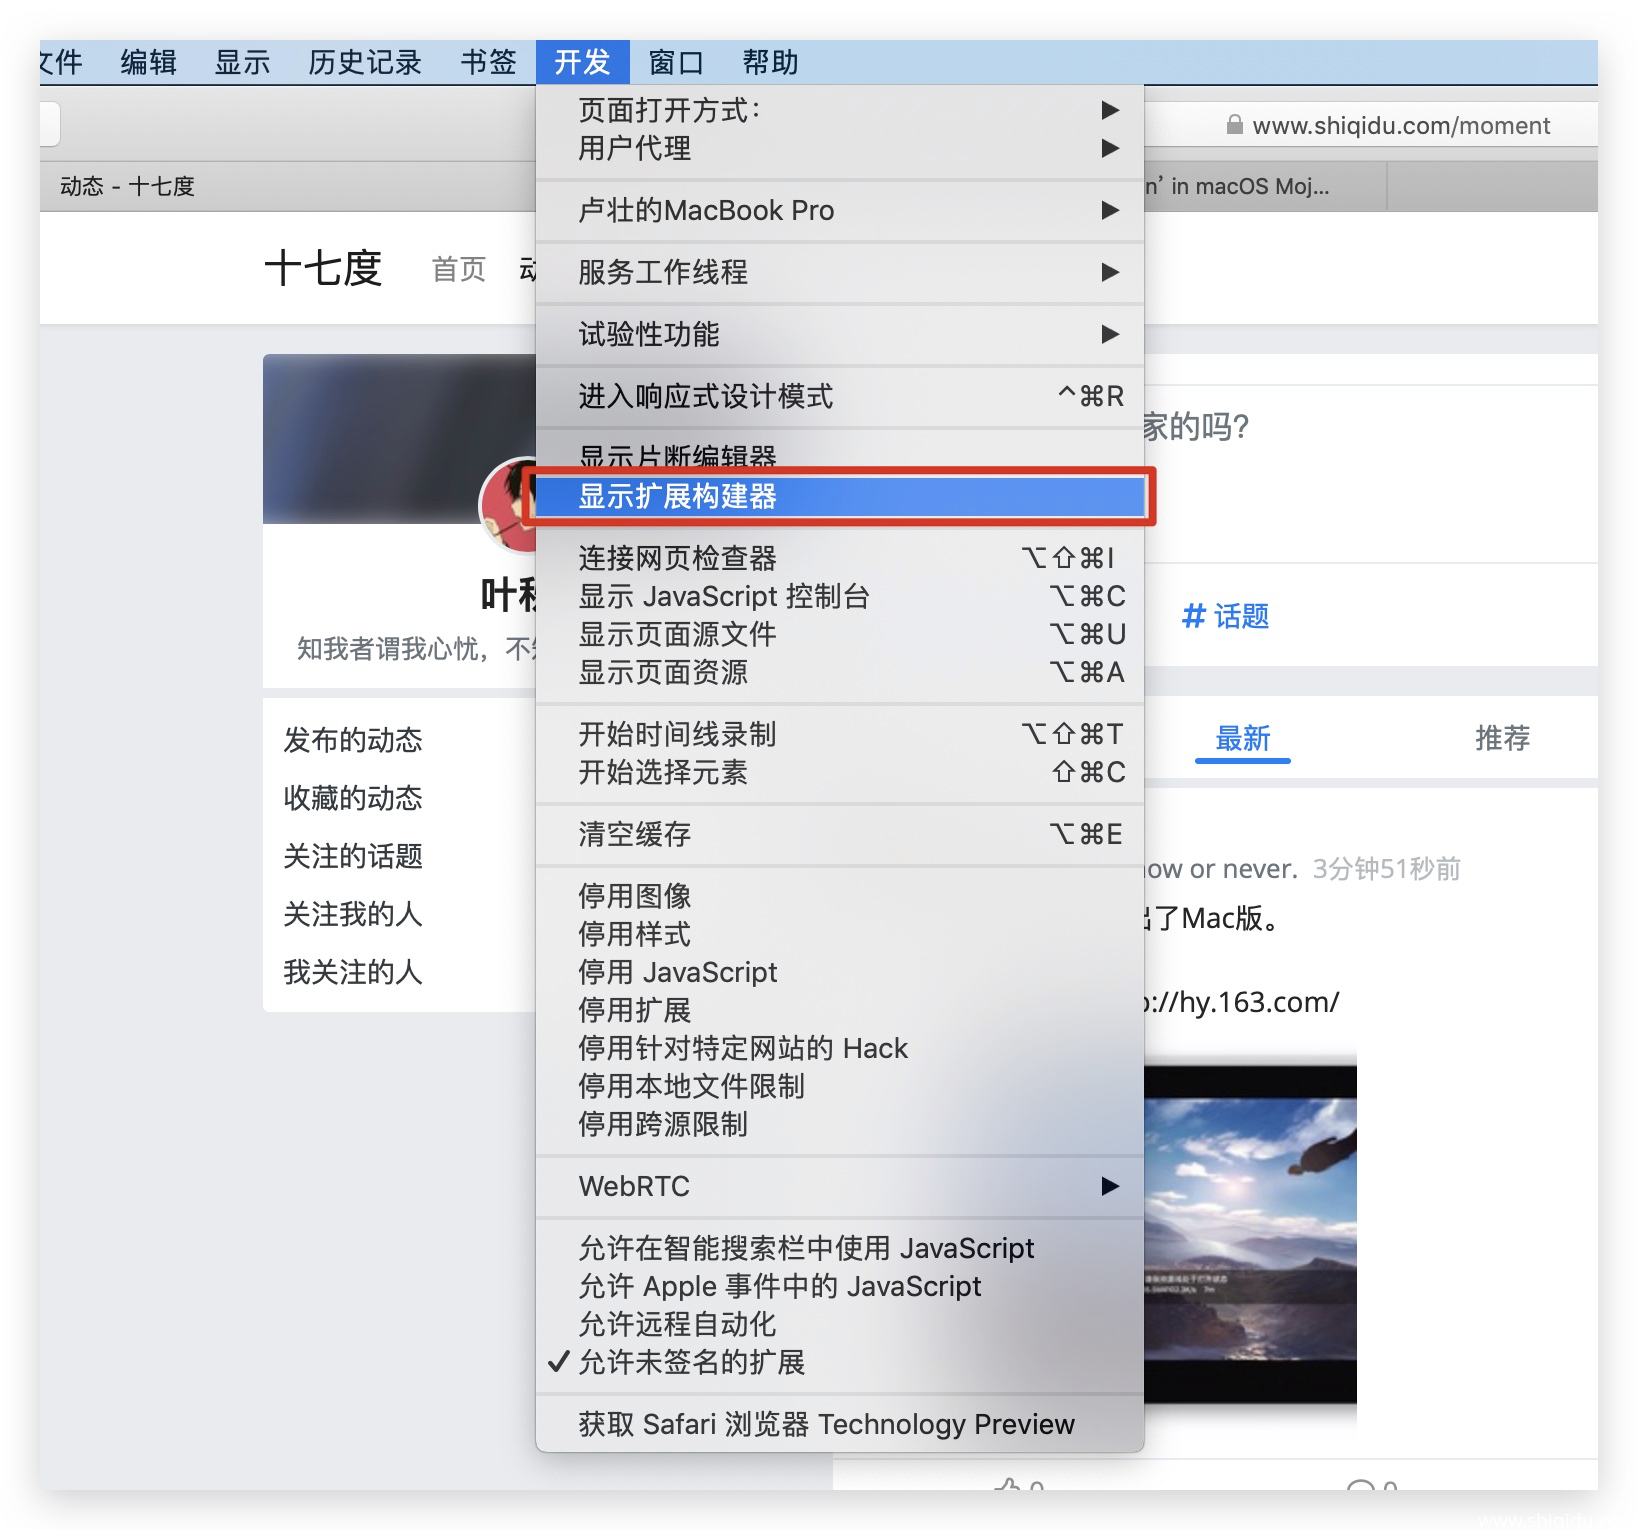Close the open 开发 menu
Viewport: 1638px width, 1530px height.
[x=582, y=62]
